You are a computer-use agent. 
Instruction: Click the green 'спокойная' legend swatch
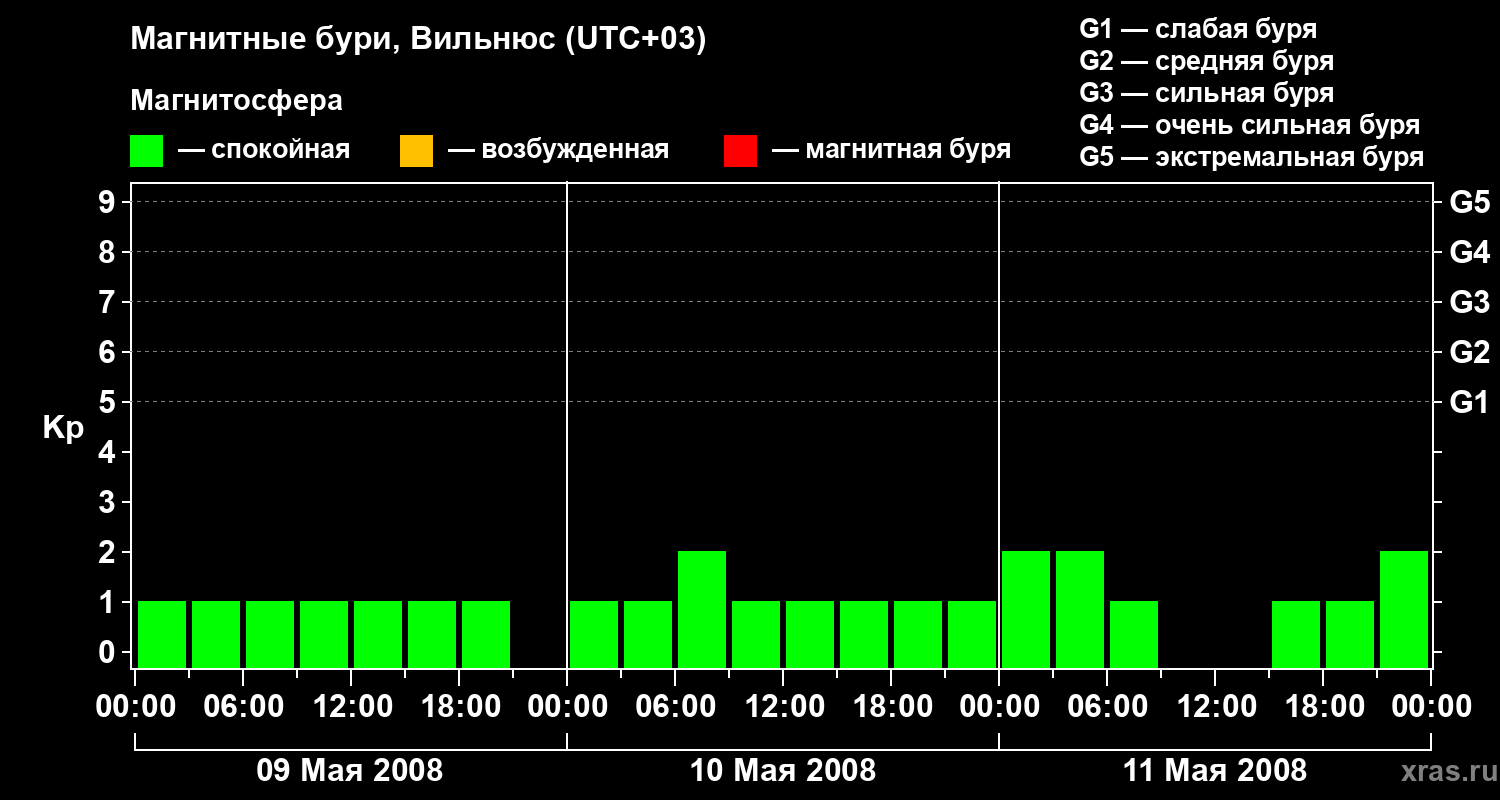[146, 151]
